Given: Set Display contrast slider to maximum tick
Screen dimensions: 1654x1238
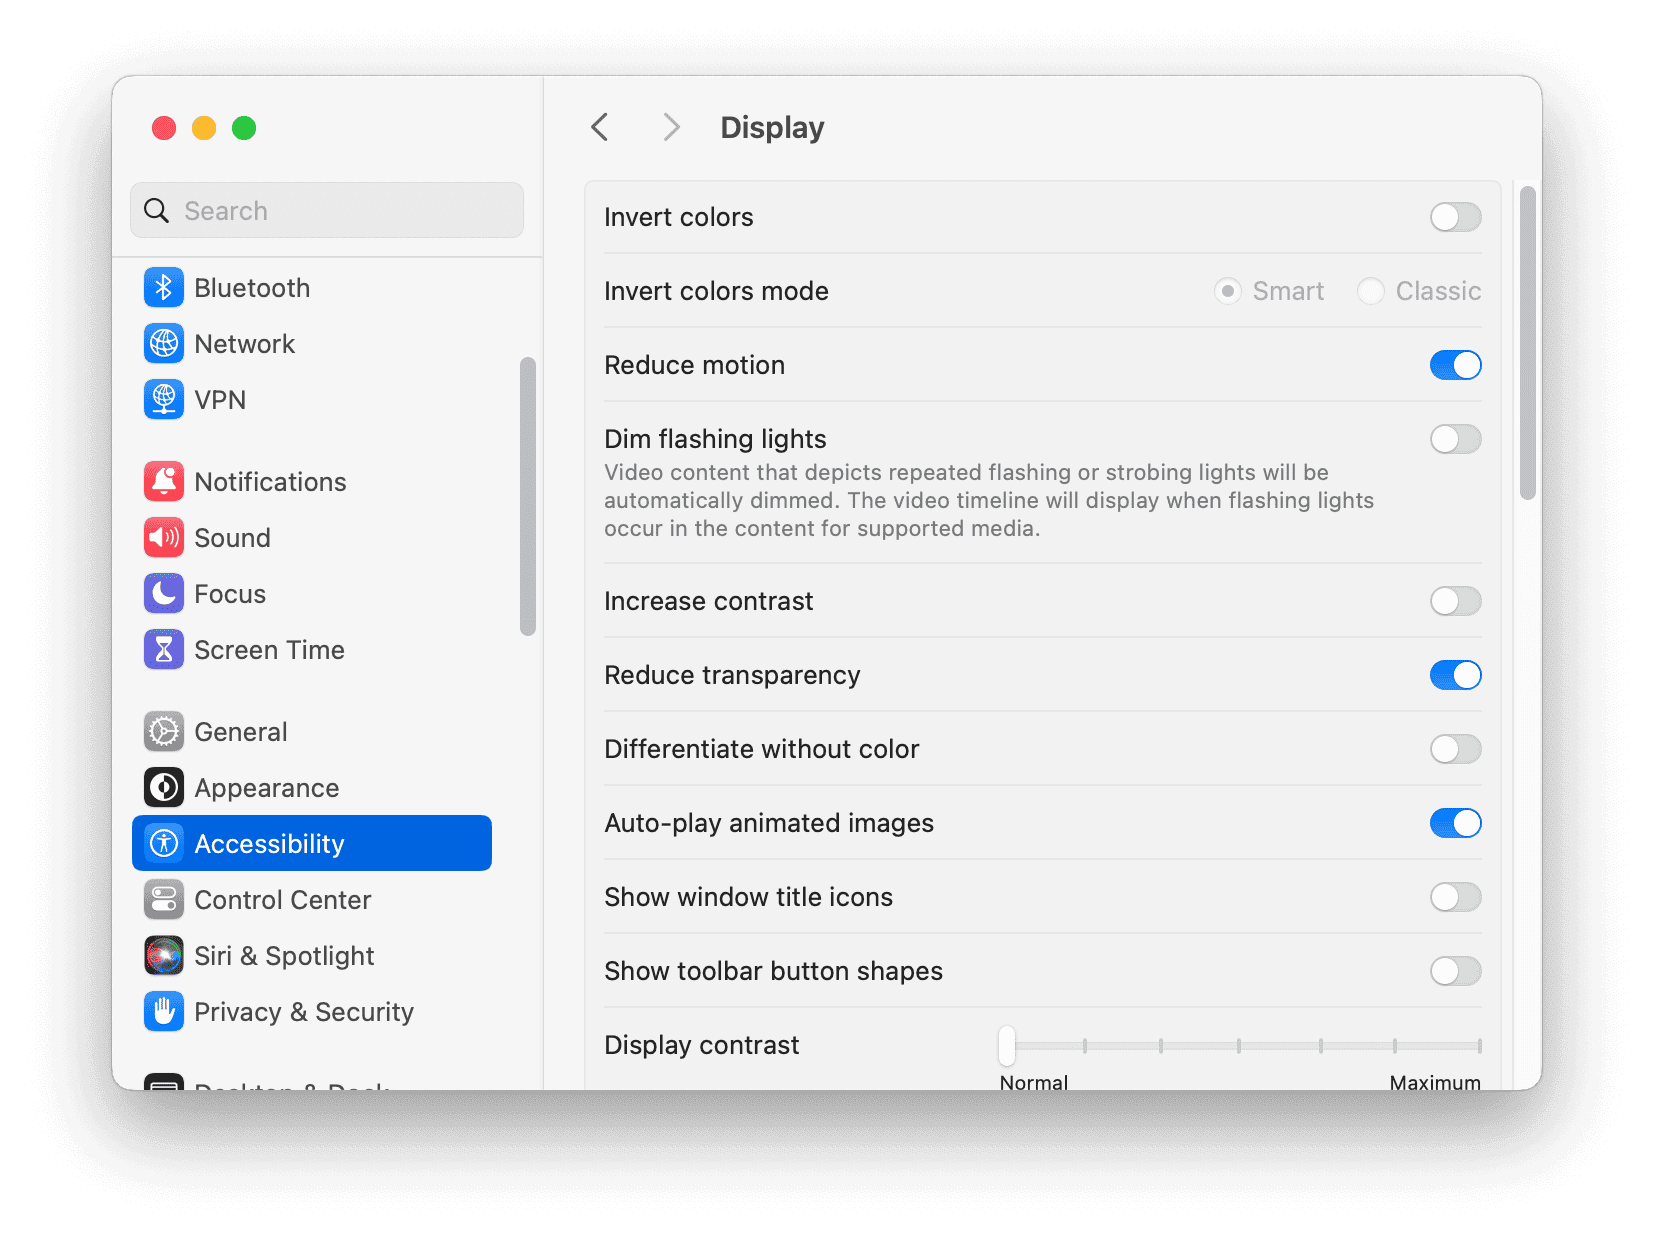Looking at the screenshot, I should click(x=1479, y=1046).
